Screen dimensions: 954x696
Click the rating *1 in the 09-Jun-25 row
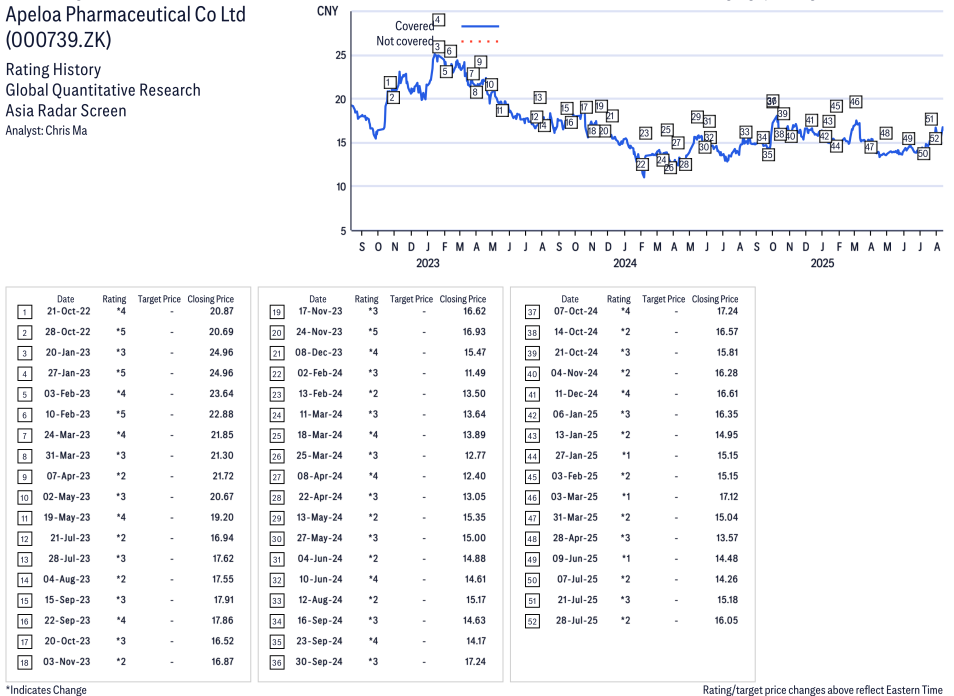[626, 559]
